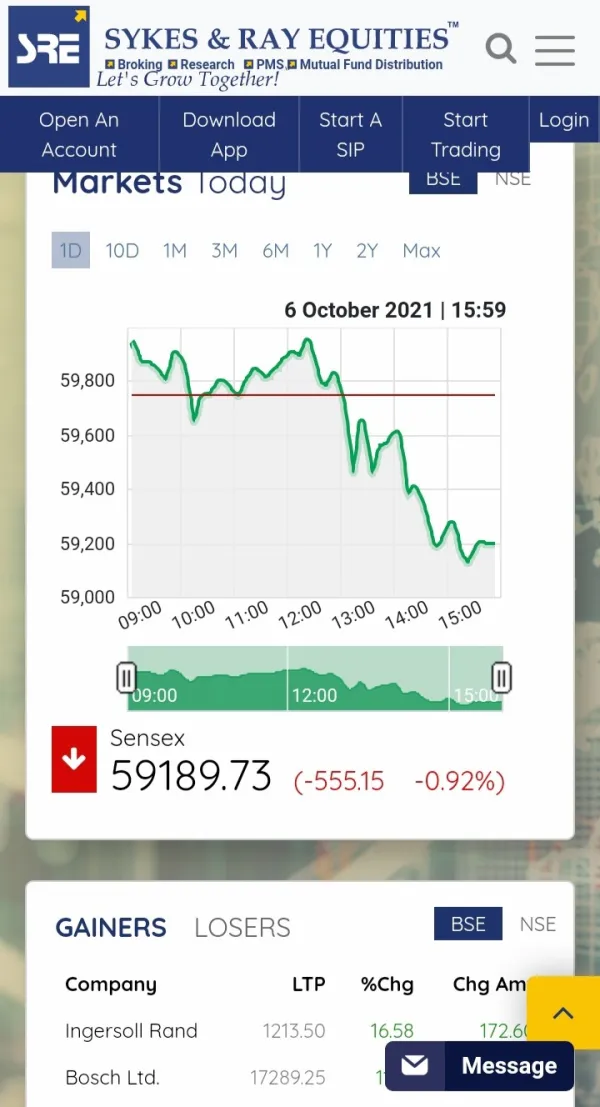Select BSE in the Gainers section
This screenshot has width=600, height=1107.
tap(467, 924)
